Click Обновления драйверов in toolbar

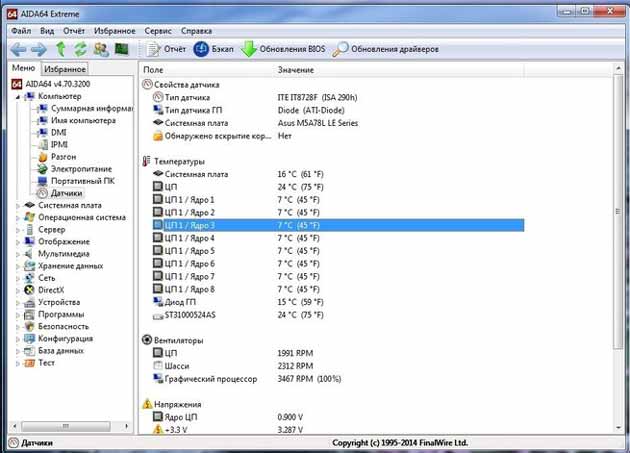(x=385, y=49)
